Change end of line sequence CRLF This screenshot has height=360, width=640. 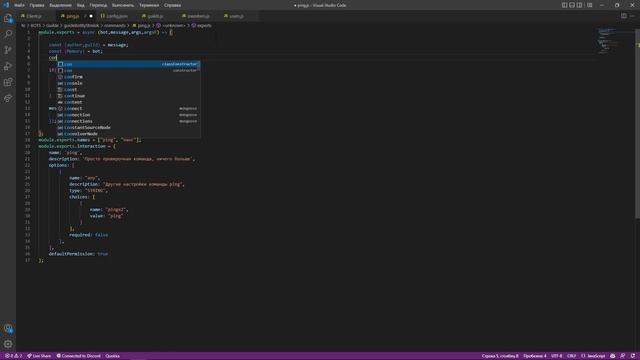tap(571, 356)
